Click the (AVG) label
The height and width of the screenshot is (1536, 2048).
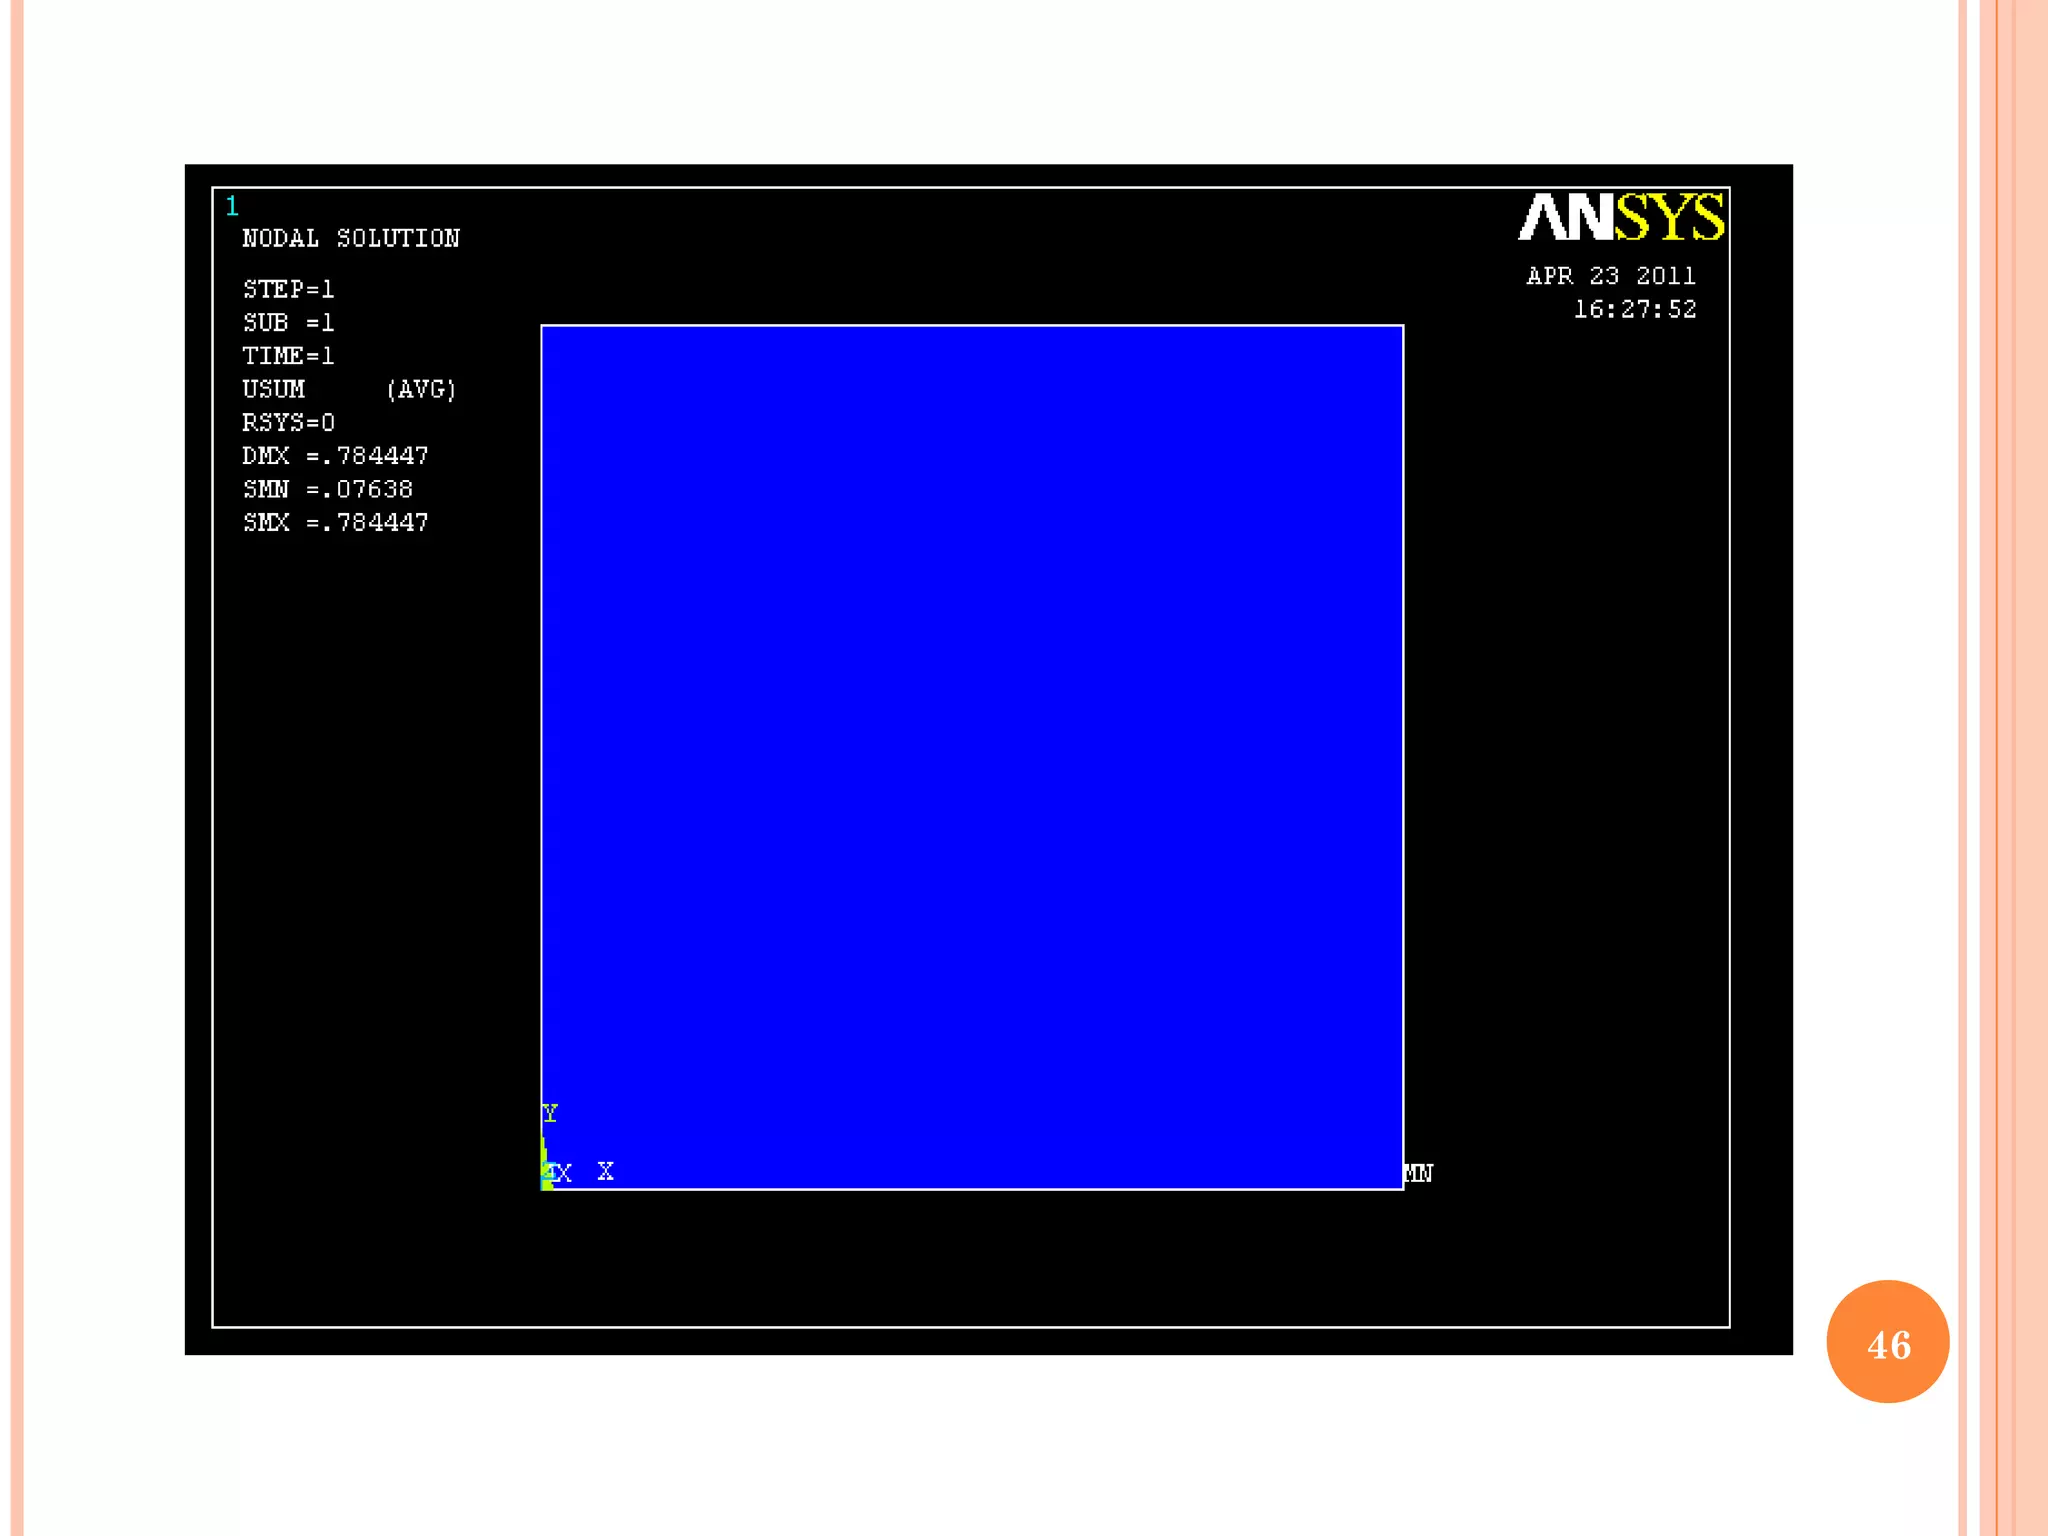[421, 389]
